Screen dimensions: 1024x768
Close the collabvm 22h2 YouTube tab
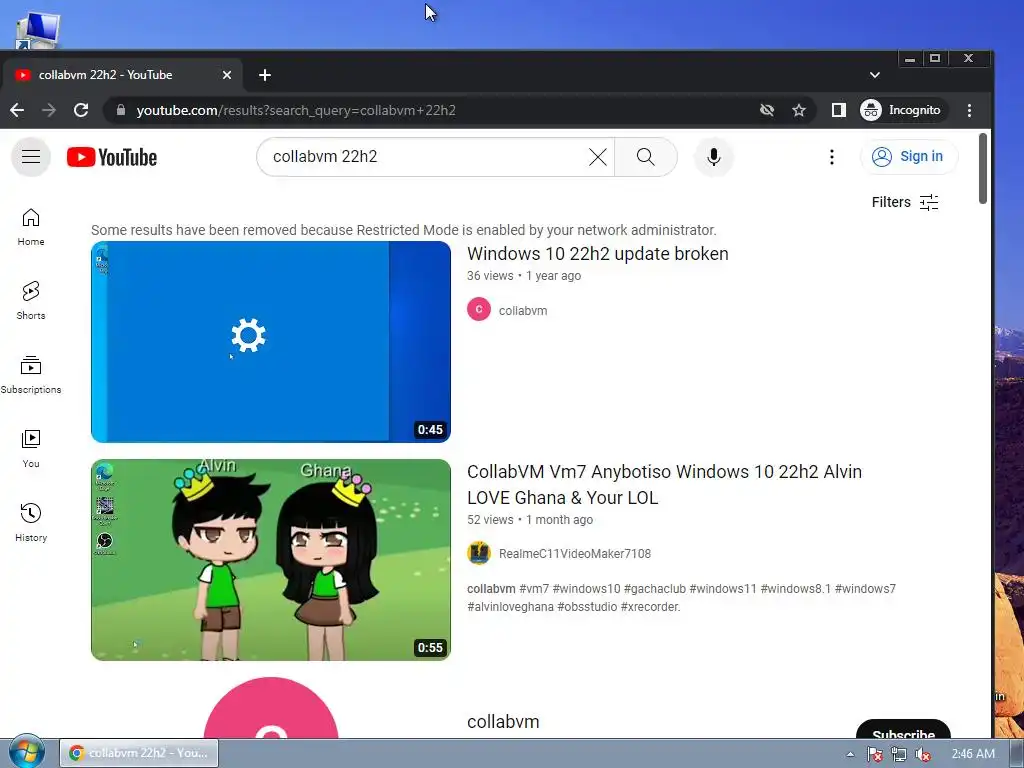(227, 75)
